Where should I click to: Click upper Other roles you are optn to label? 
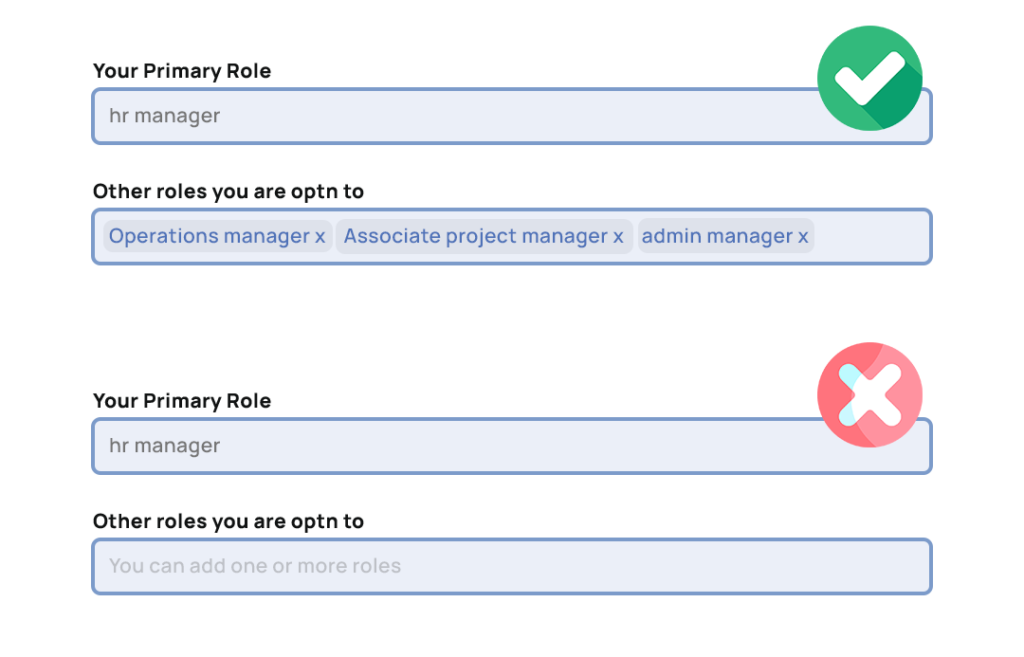point(228,191)
